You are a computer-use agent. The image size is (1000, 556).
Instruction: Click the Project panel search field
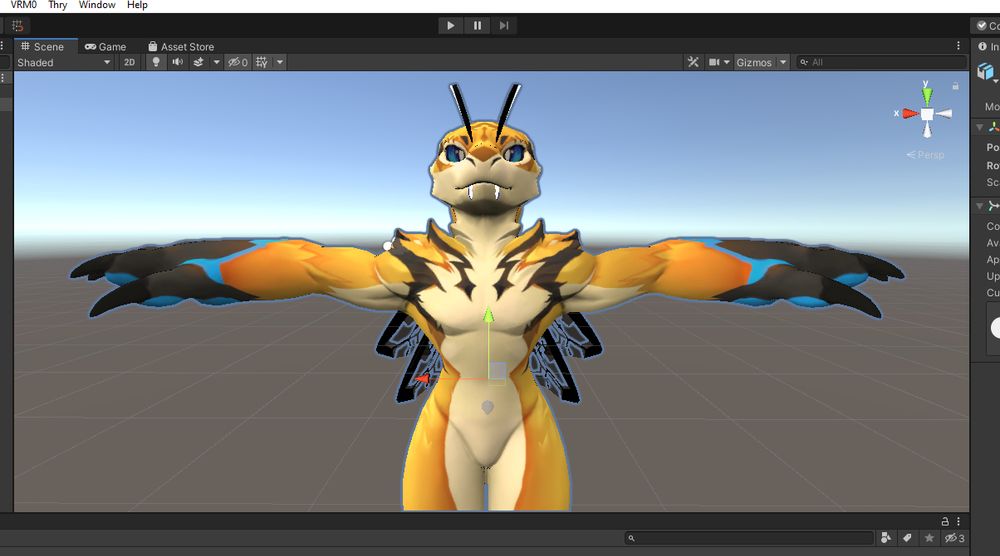click(749, 538)
